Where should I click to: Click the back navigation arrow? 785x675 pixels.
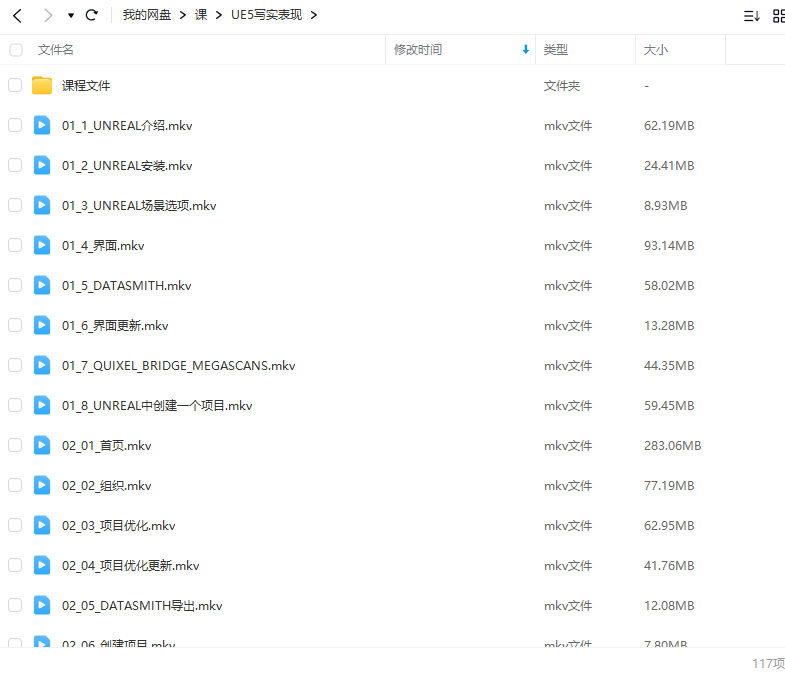tap(17, 15)
